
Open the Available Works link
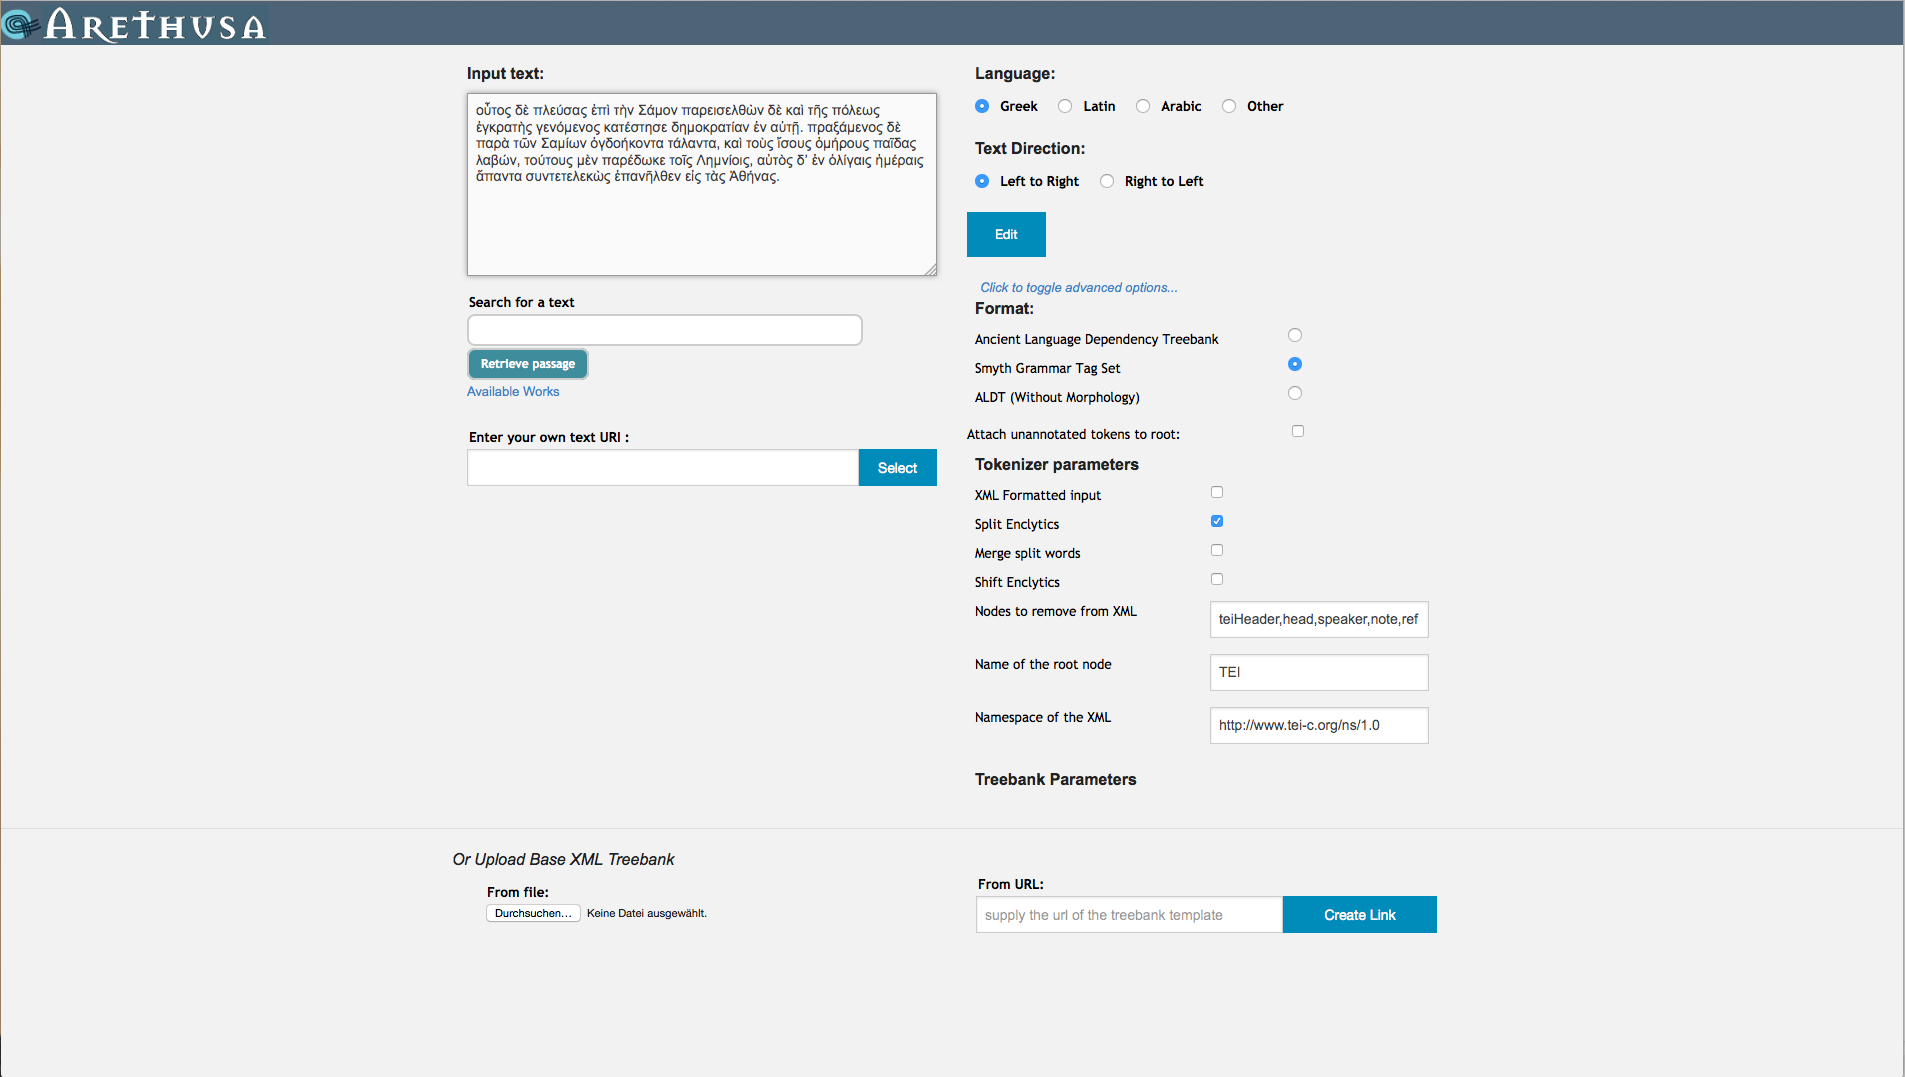(x=513, y=391)
